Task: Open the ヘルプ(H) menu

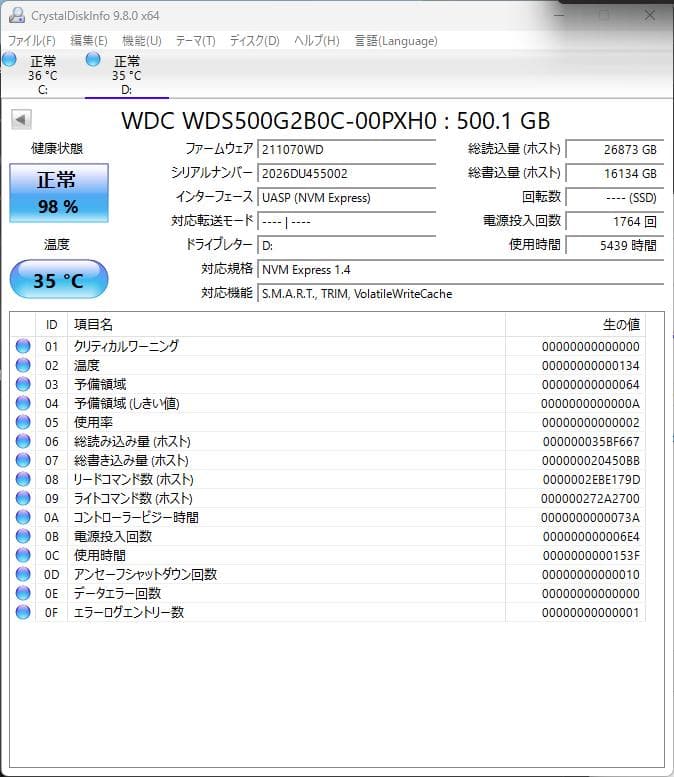Action: [317, 41]
